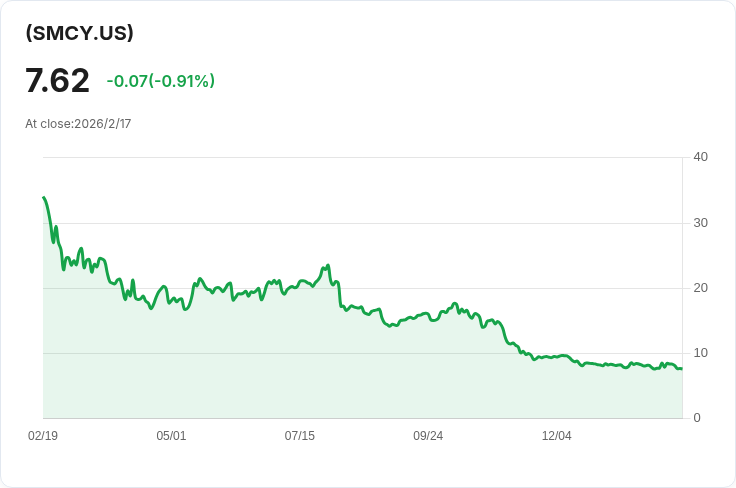
Task: Click the price line directly above 09/24
Action: [428, 315]
